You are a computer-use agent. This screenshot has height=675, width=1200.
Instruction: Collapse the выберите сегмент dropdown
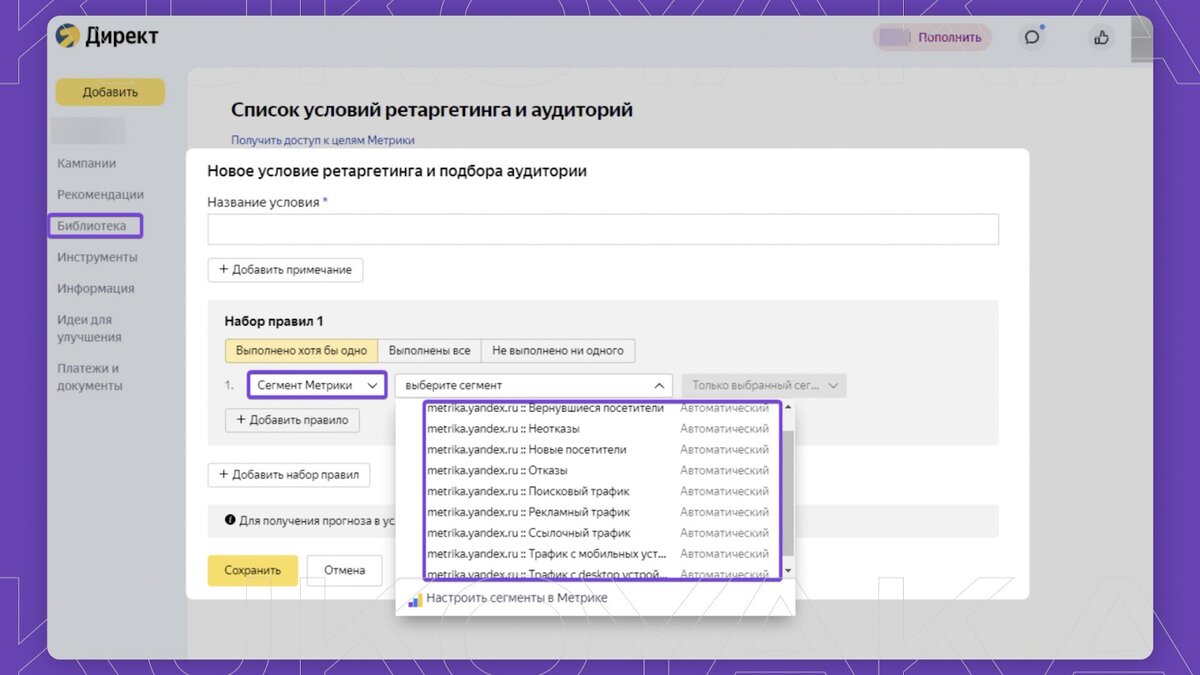pos(534,385)
